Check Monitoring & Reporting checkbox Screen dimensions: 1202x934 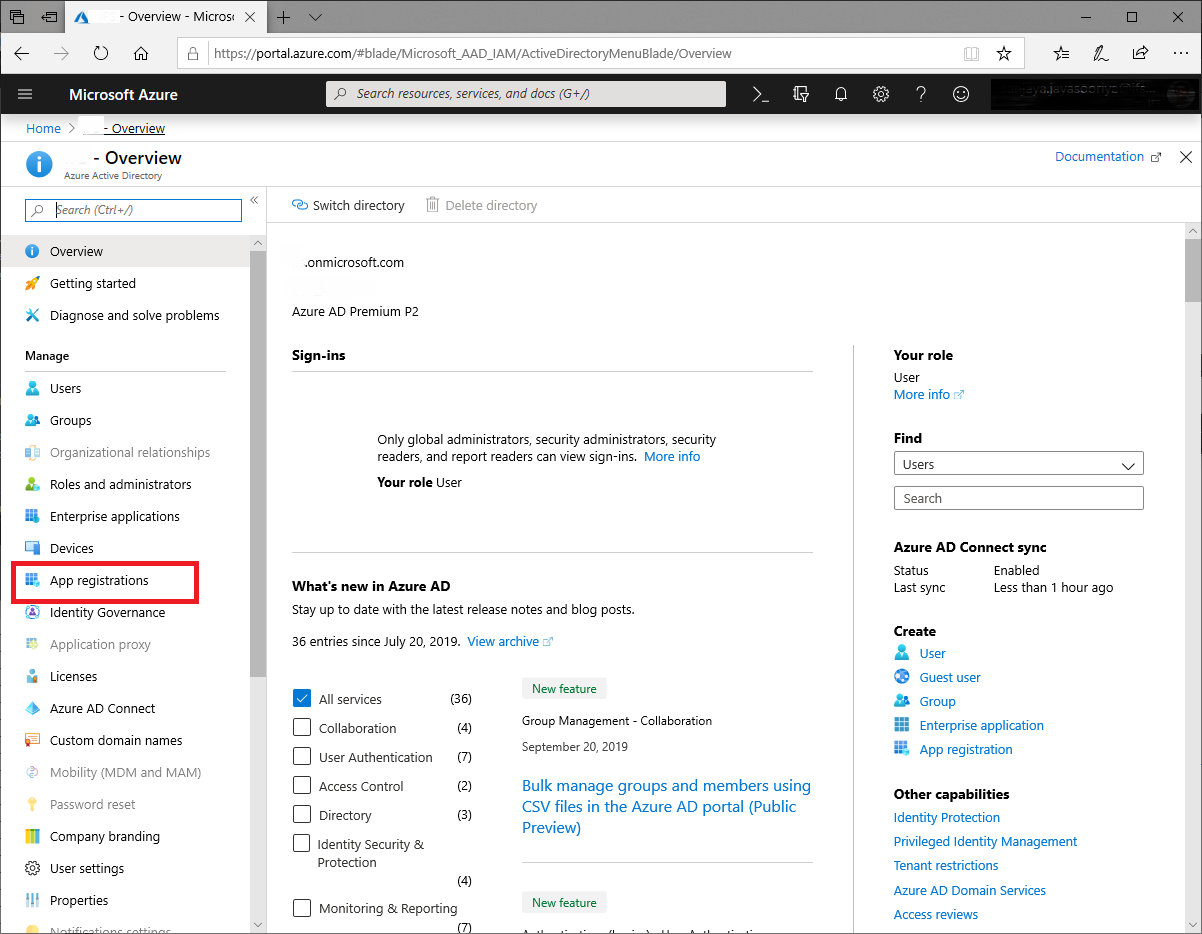coord(302,908)
